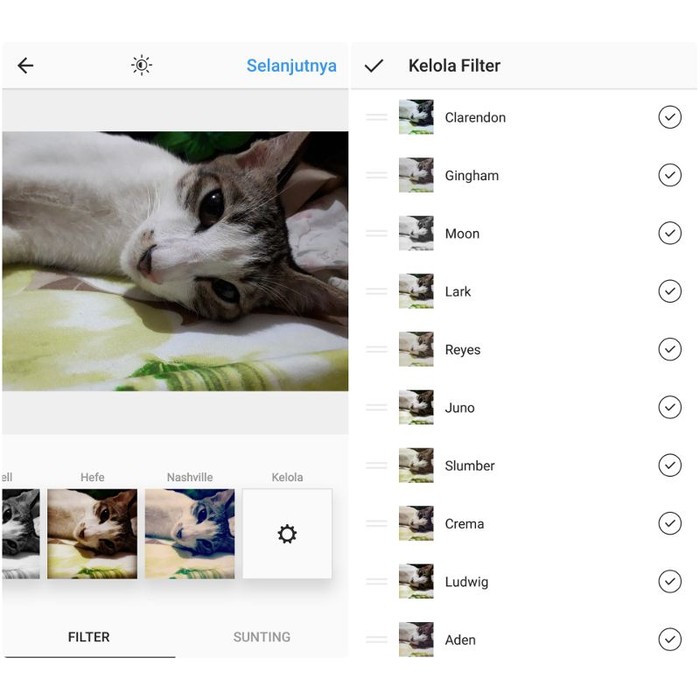Uncheck the Clarendon filter checkmark
Viewport: 700px width, 700px height.
coord(670,118)
